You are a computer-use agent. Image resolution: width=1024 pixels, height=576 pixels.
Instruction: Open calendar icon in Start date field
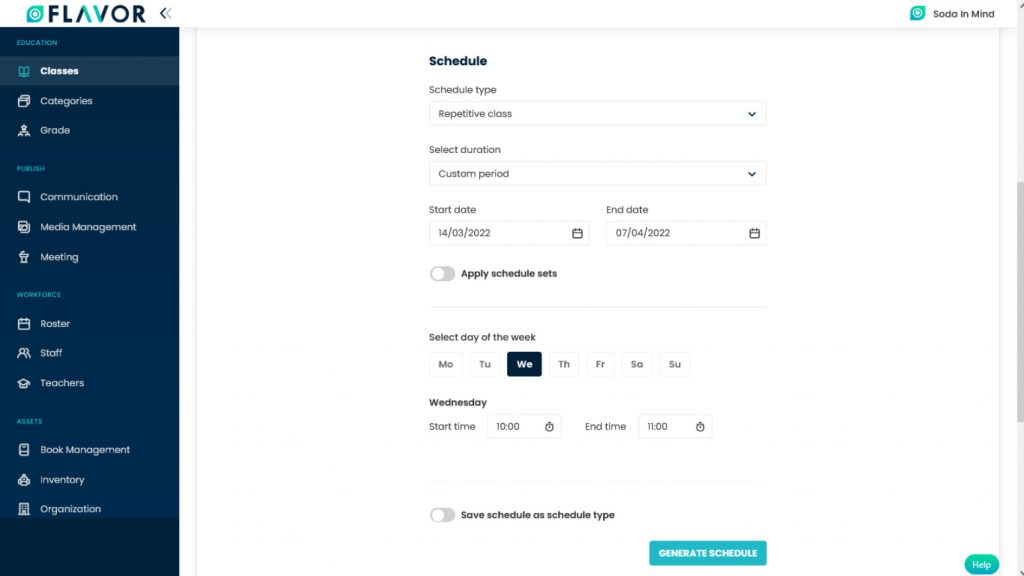[577, 233]
